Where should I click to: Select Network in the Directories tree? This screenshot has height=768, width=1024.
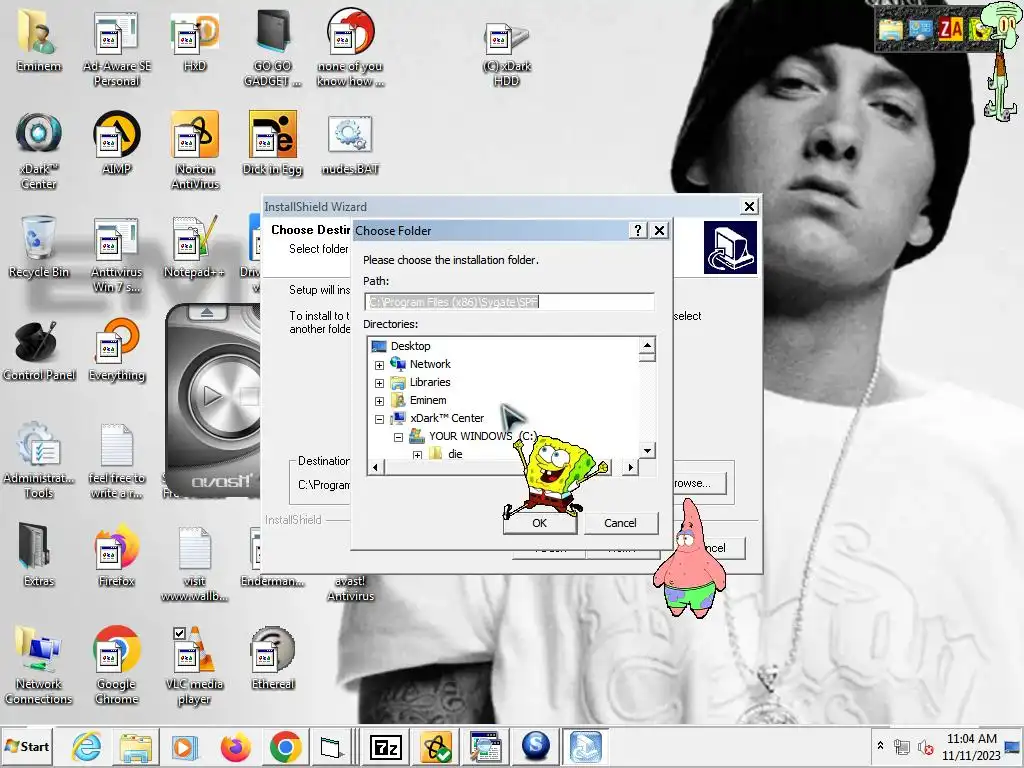430,364
